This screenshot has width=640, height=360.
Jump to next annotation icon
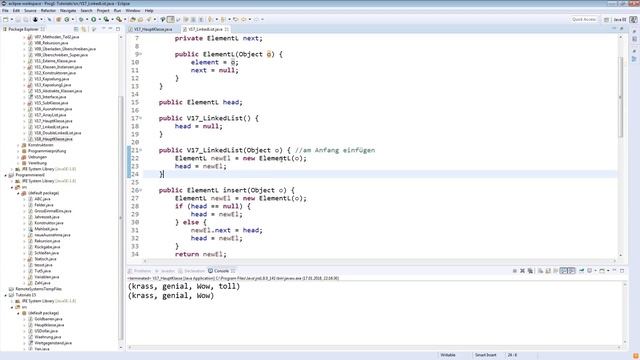[x=210, y=19]
